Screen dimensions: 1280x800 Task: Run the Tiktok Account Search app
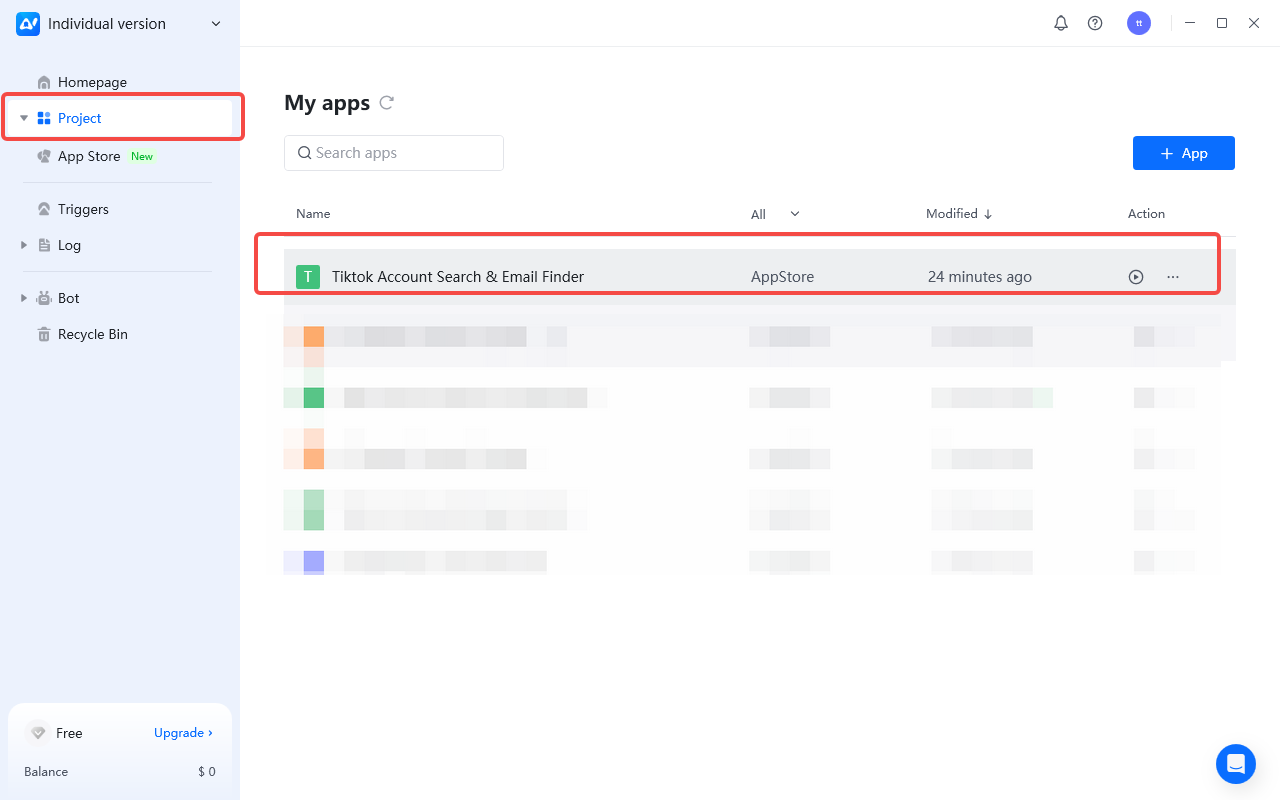tap(1136, 277)
